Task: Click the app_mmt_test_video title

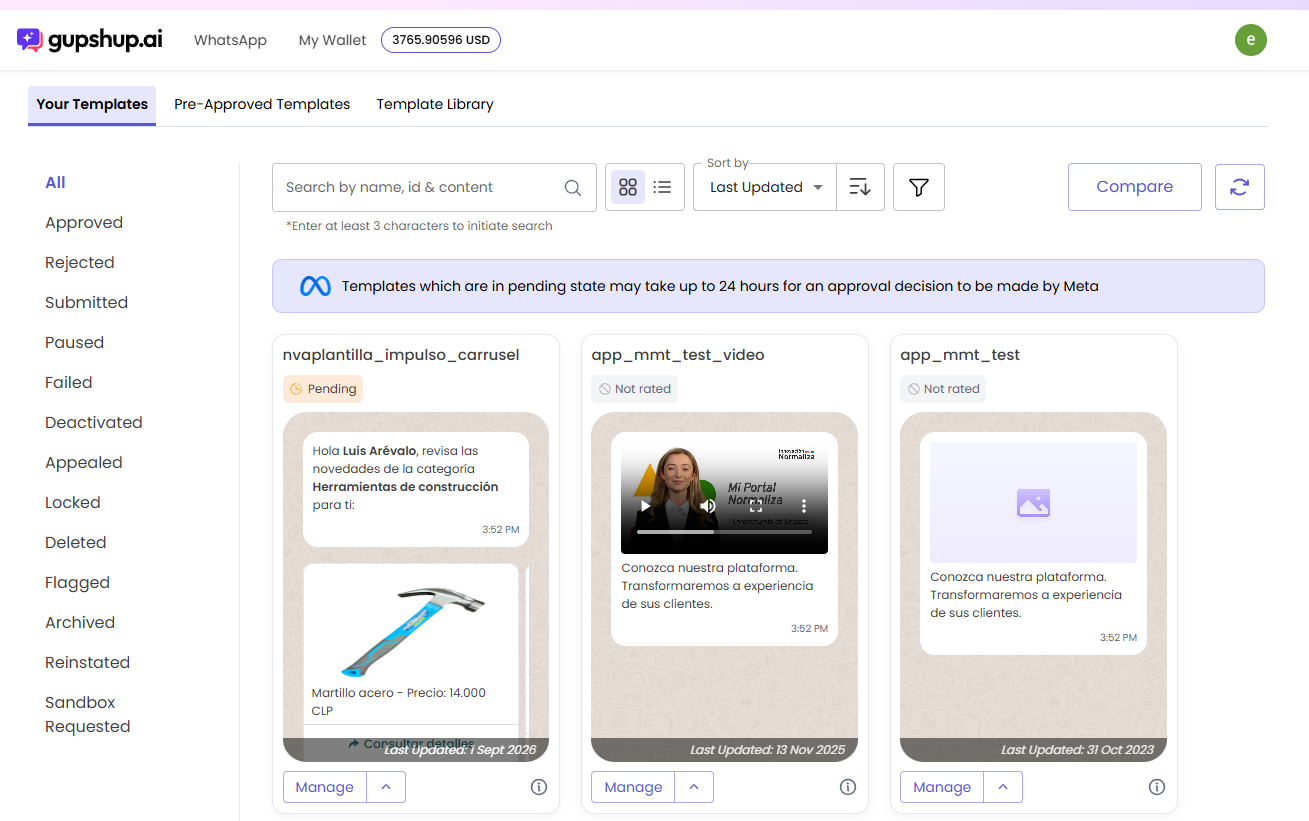Action: pos(678,355)
